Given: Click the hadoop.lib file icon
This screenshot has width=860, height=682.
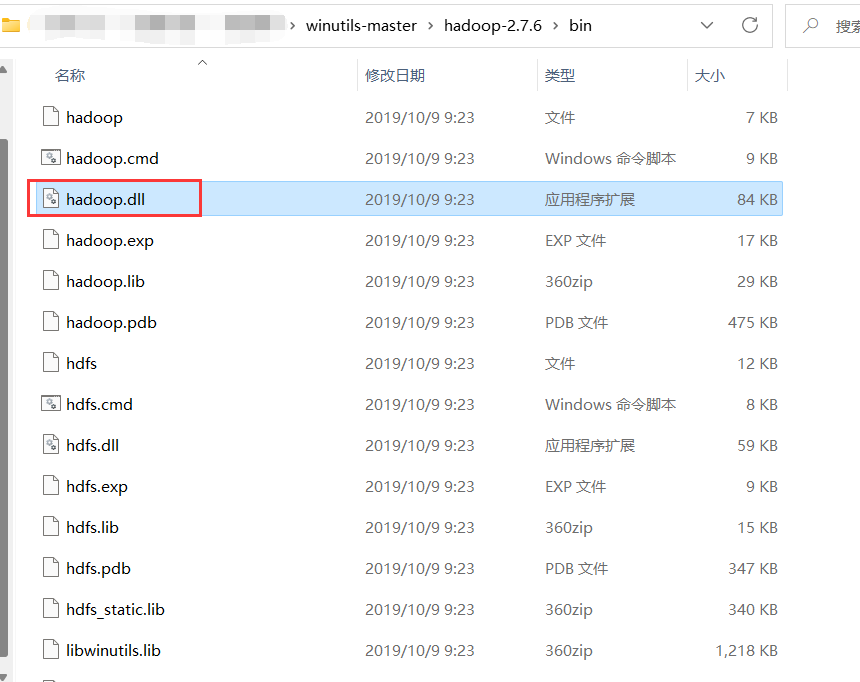Looking at the screenshot, I should (51, 281).
